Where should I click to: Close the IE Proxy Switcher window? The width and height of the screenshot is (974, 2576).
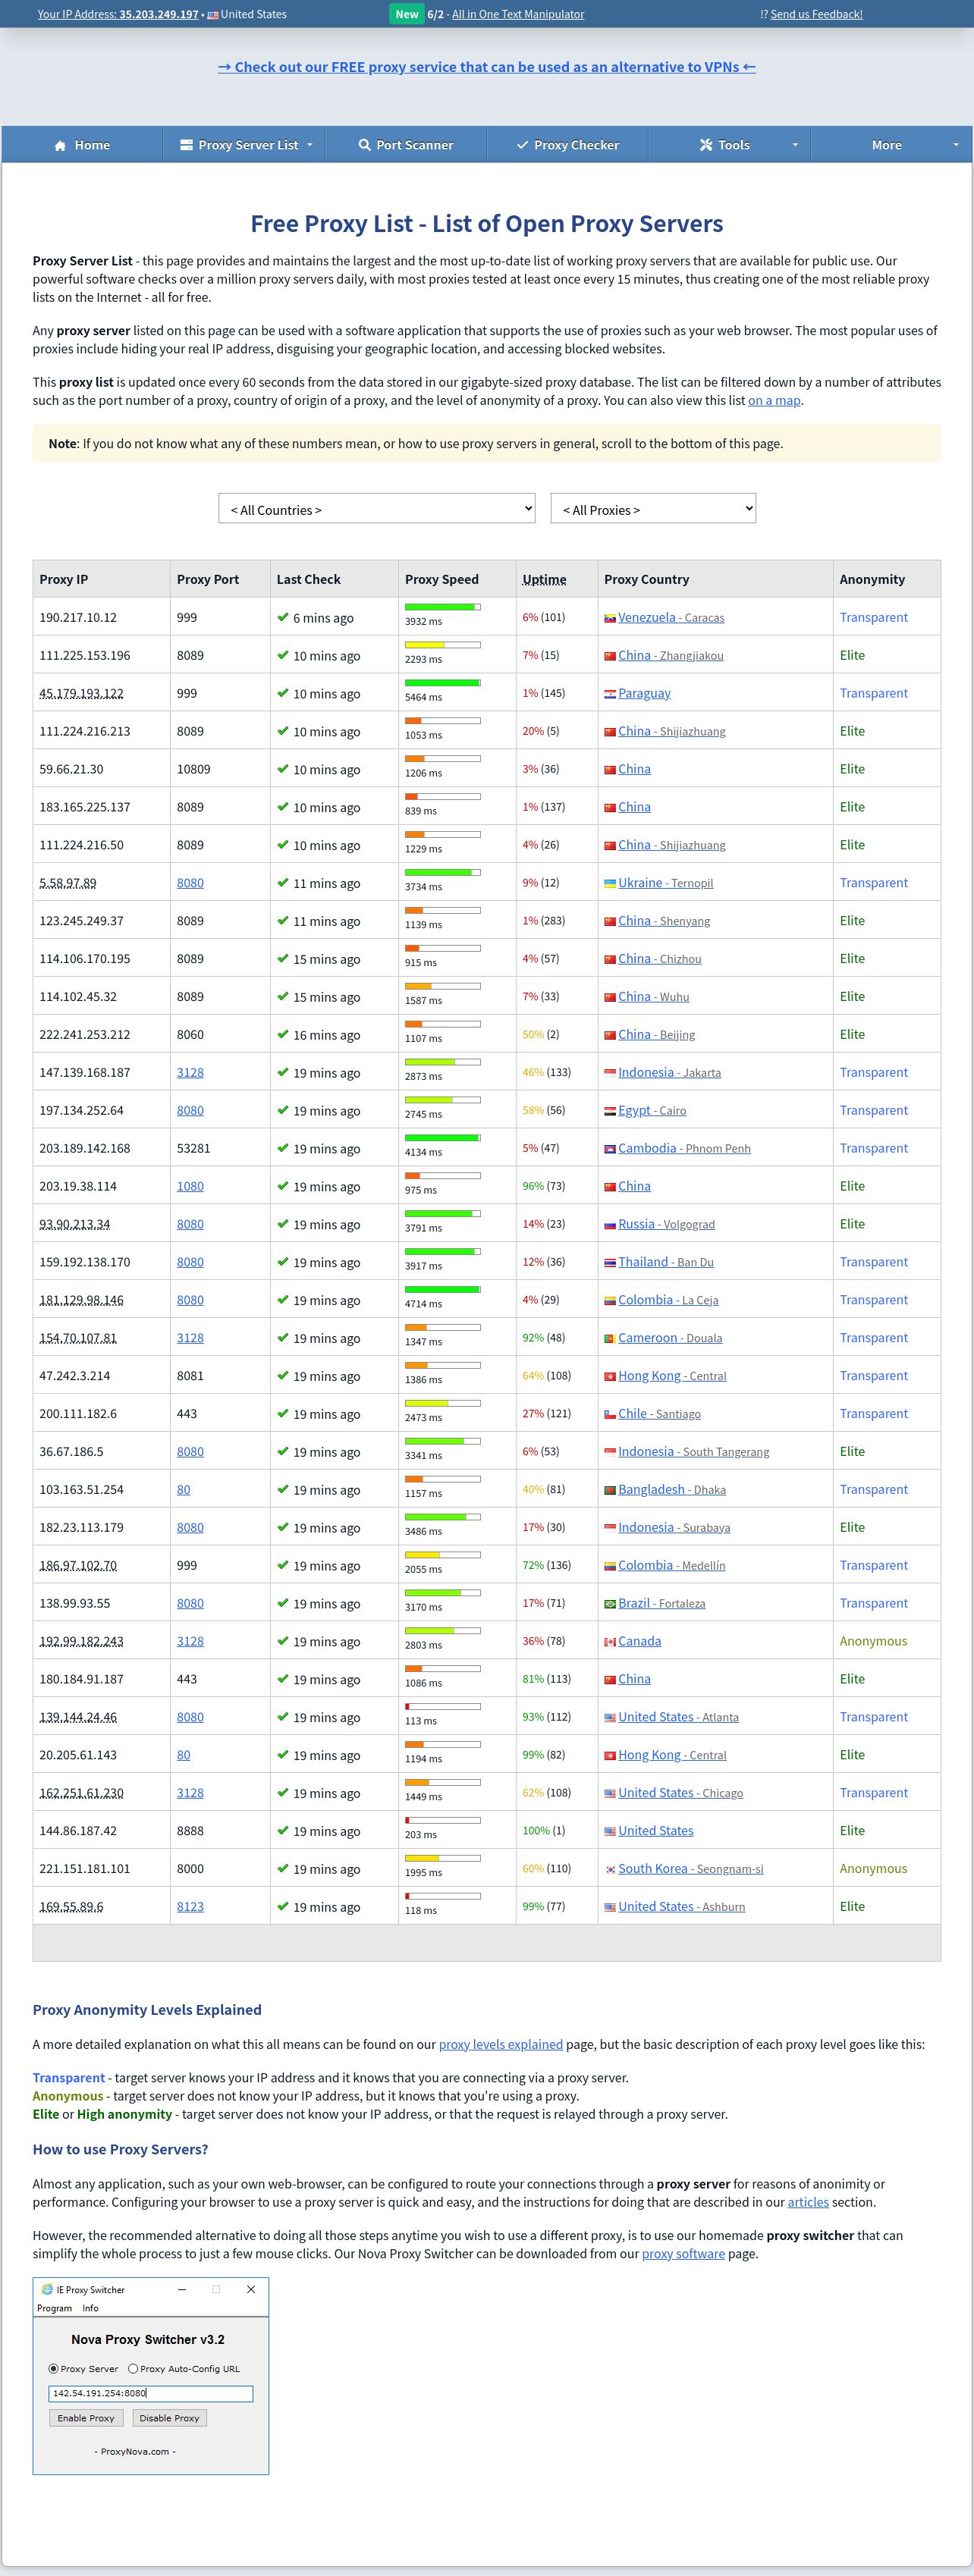pos(251,2289)
